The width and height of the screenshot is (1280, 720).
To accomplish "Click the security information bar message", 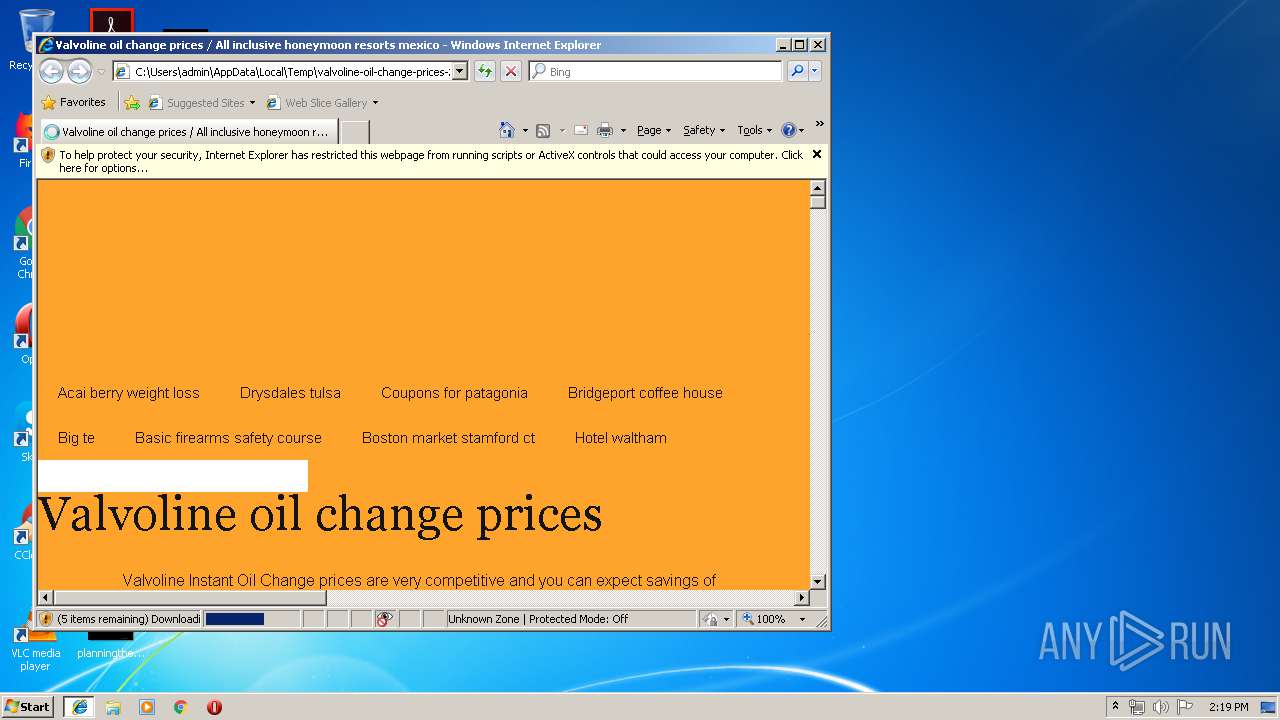I will click(x=431, y=161).
